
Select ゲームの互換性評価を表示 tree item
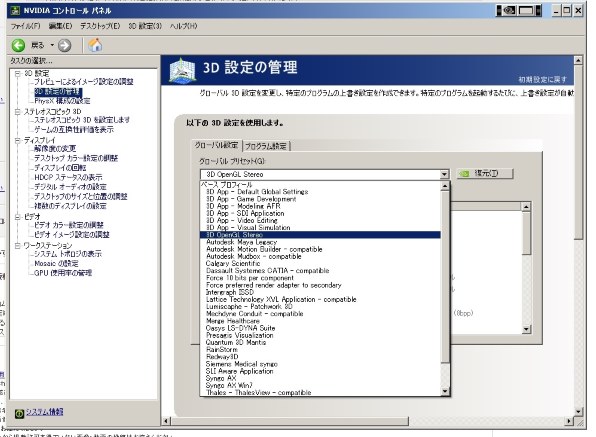[74, 130]
